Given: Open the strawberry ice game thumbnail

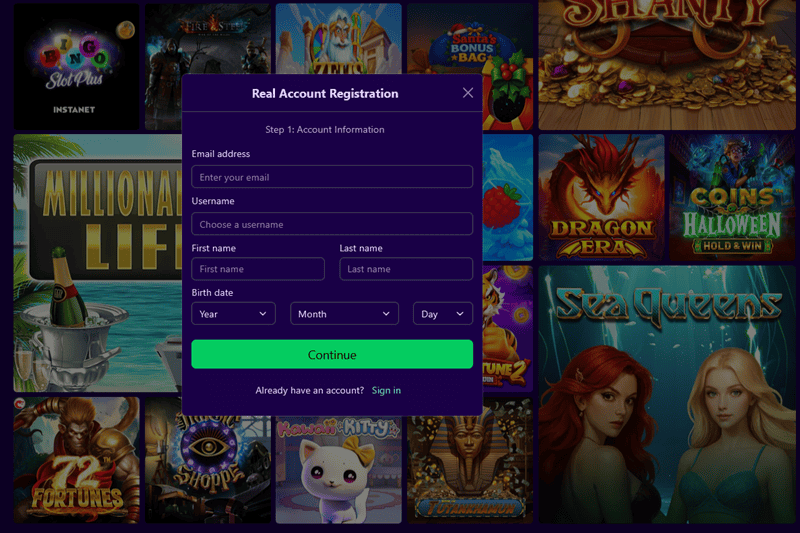Looking at the screenshot, I should [x=508, y=197].
